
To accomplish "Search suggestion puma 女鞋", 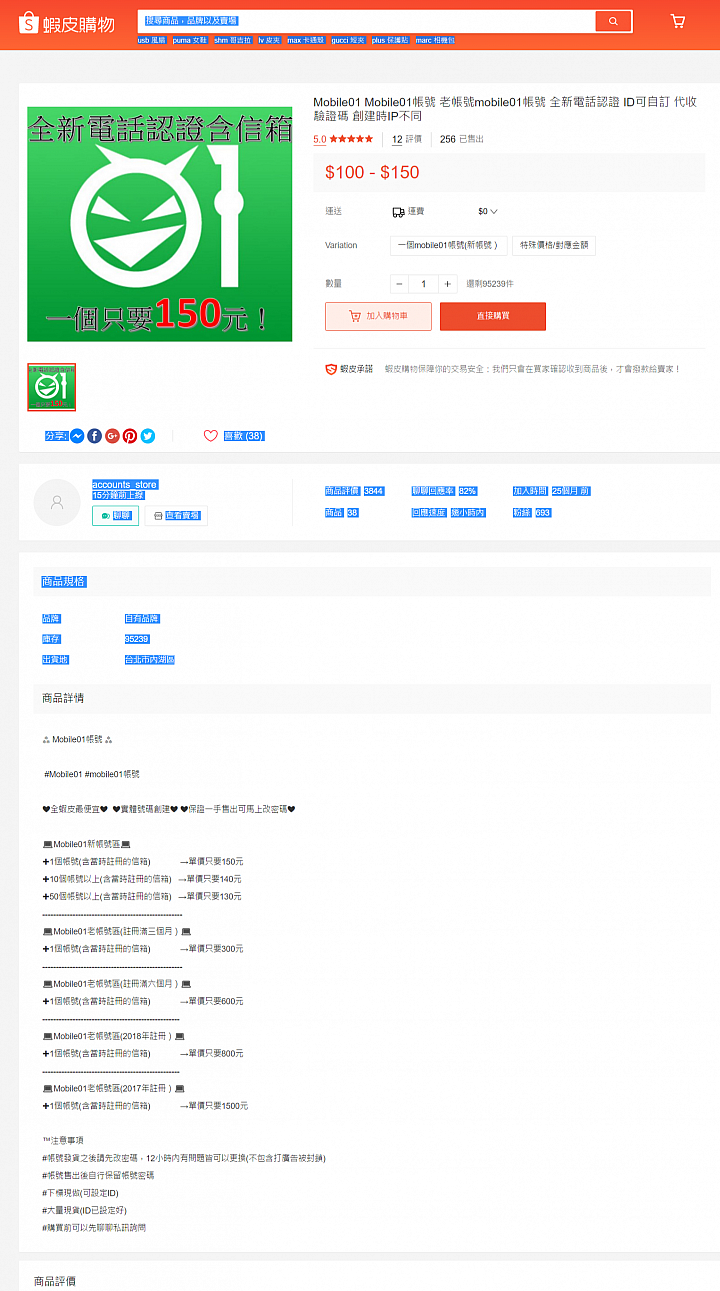I will point(190,41).
